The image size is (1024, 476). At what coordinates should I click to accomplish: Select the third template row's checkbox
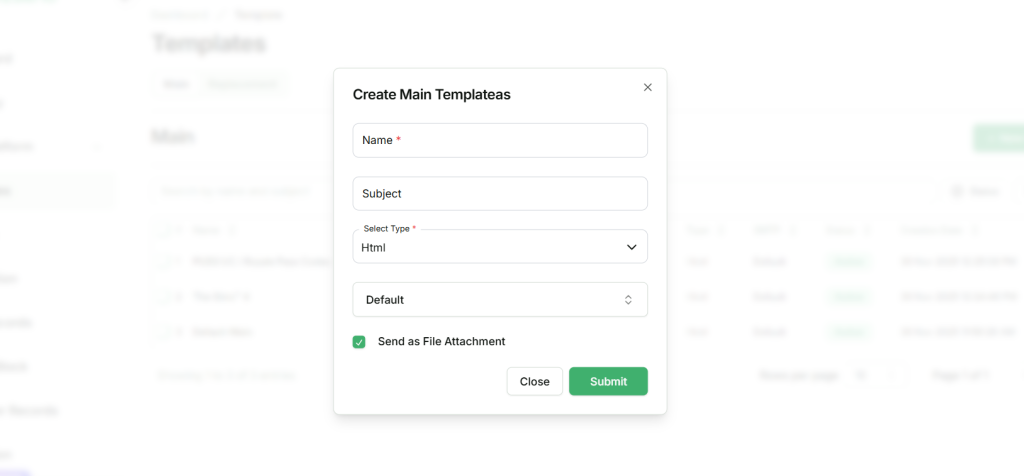tap(164, 331)
